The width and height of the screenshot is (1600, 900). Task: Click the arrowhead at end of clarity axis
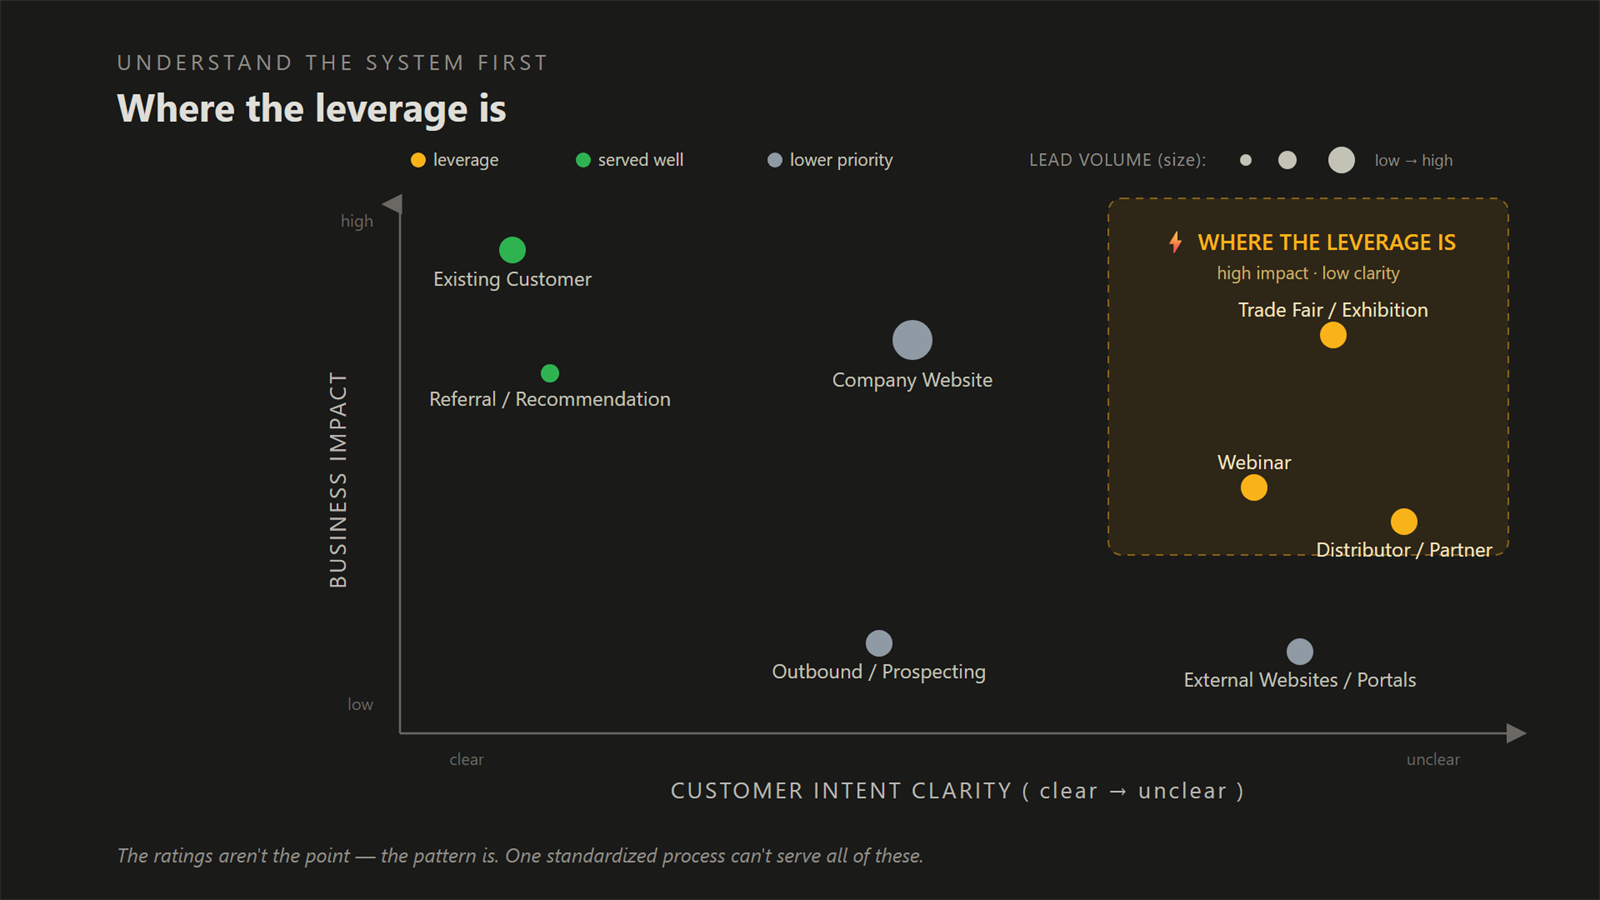[1516, 733]
